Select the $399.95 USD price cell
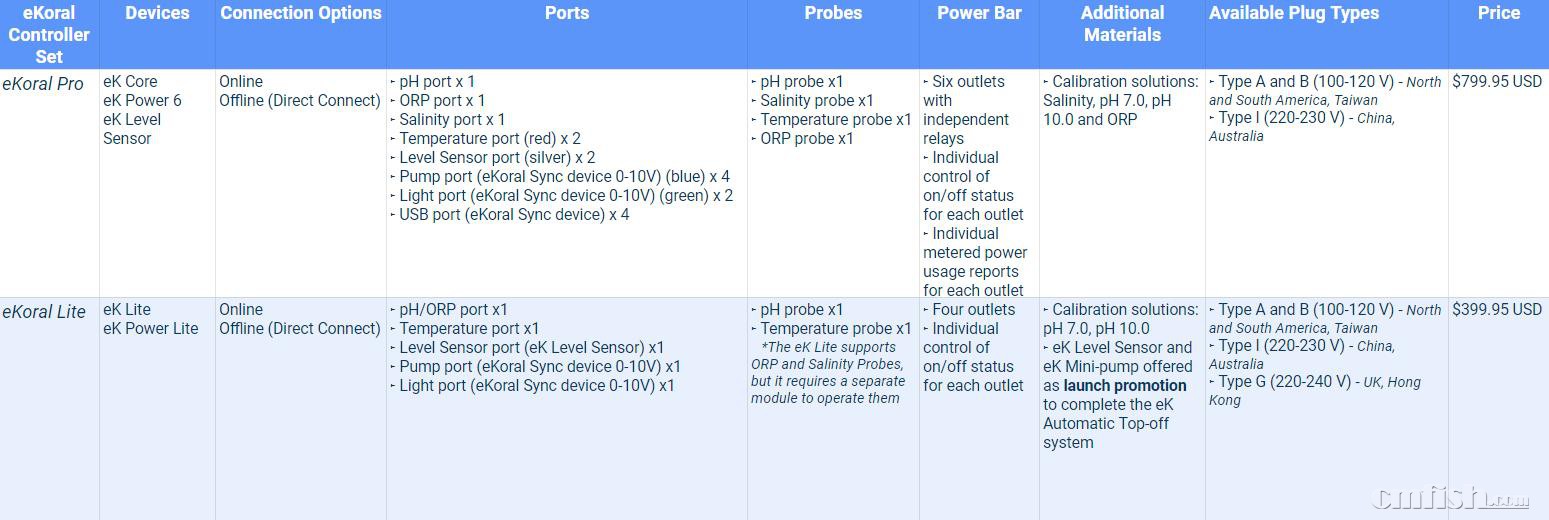Viewport: 1549px width, 520px height. [1497, 310]
